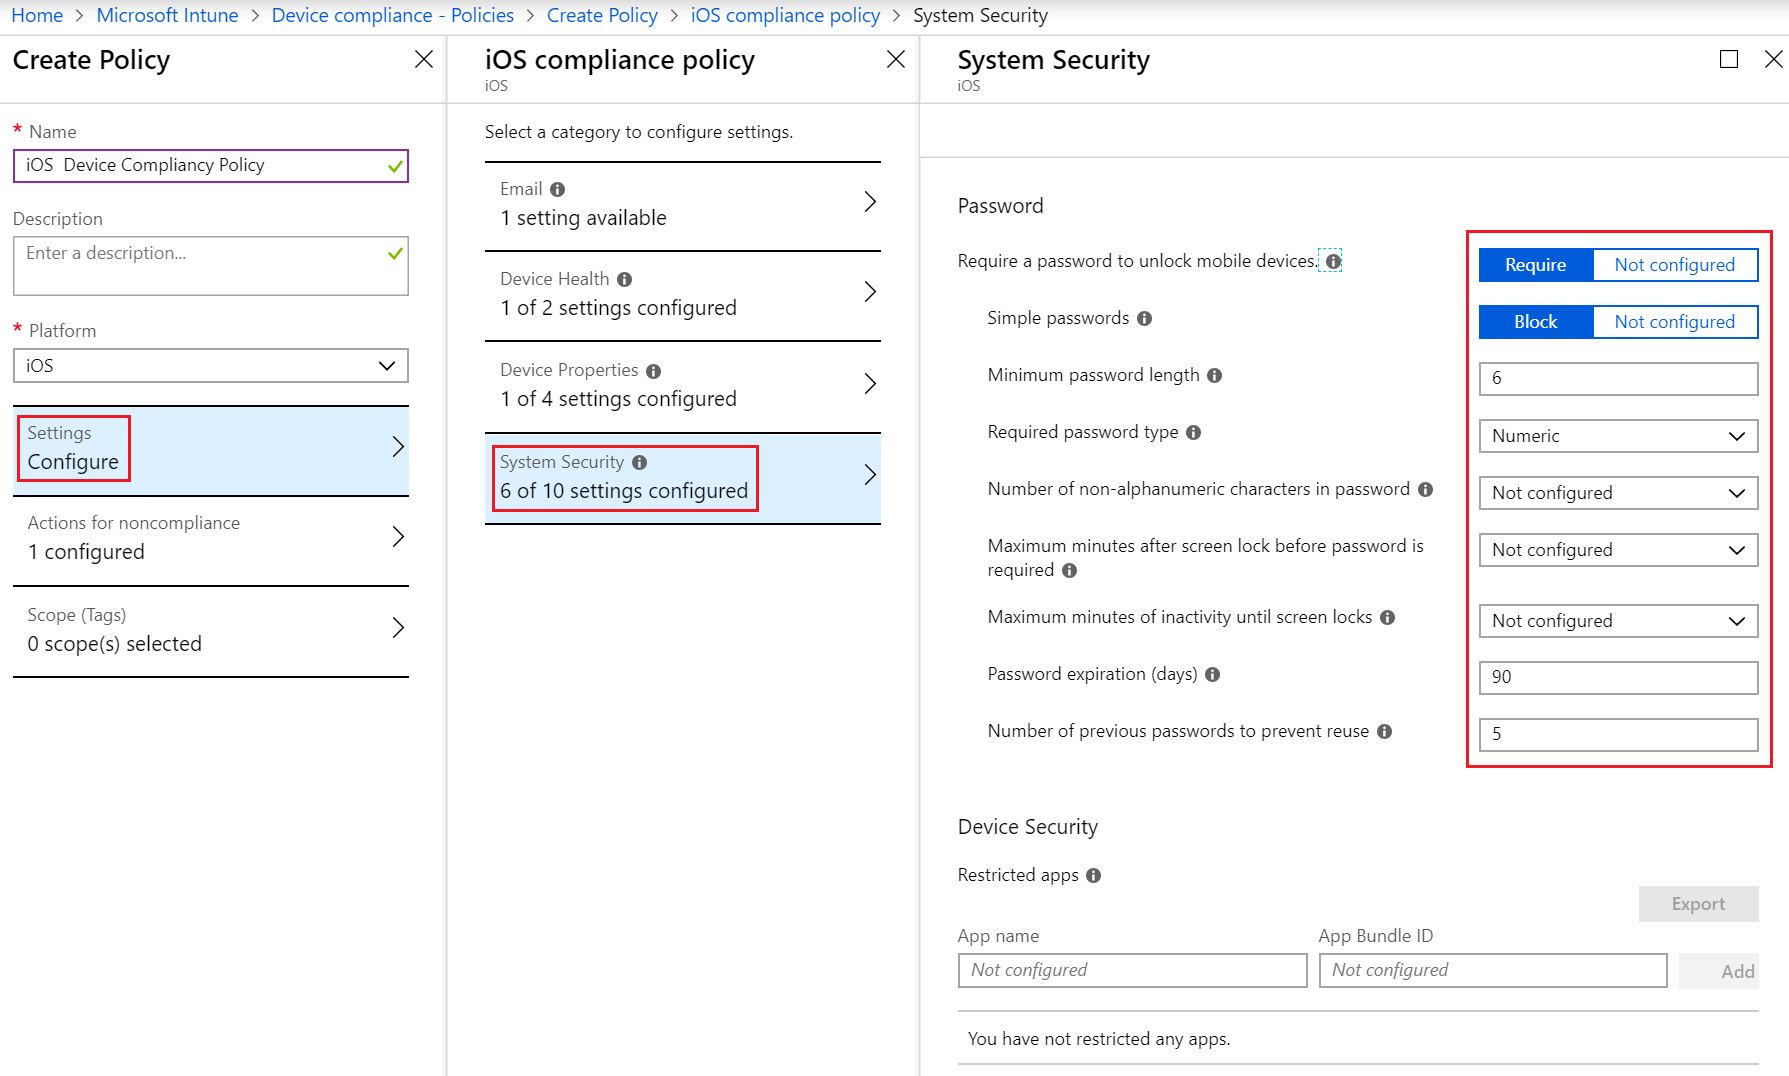Open the Required password type dropdown
The image size is (1789, 1076).
(x=1617, y=436)
